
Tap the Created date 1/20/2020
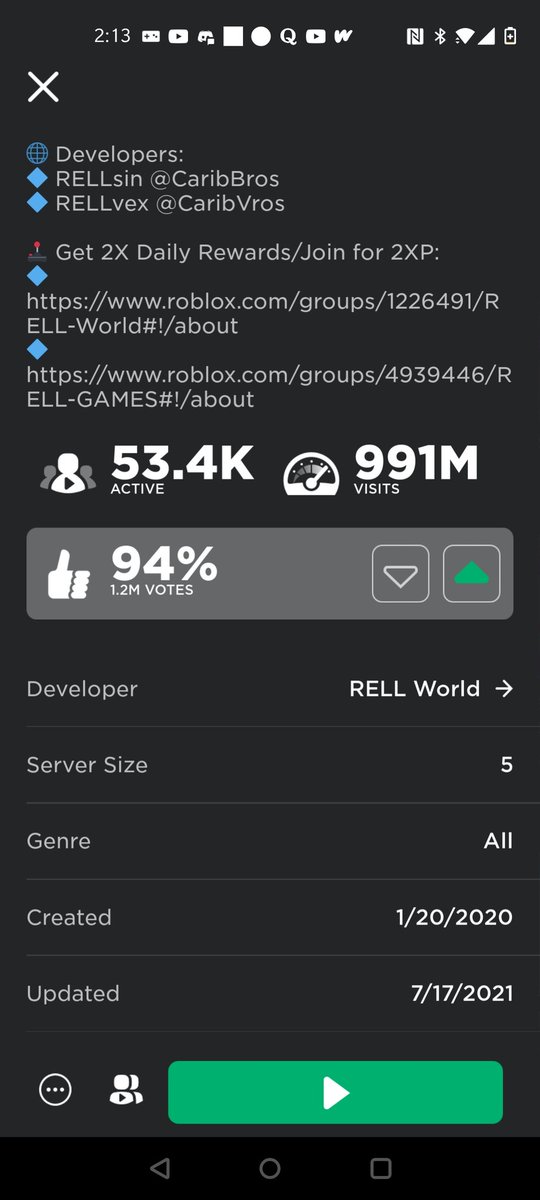click(x=454, y=917)
